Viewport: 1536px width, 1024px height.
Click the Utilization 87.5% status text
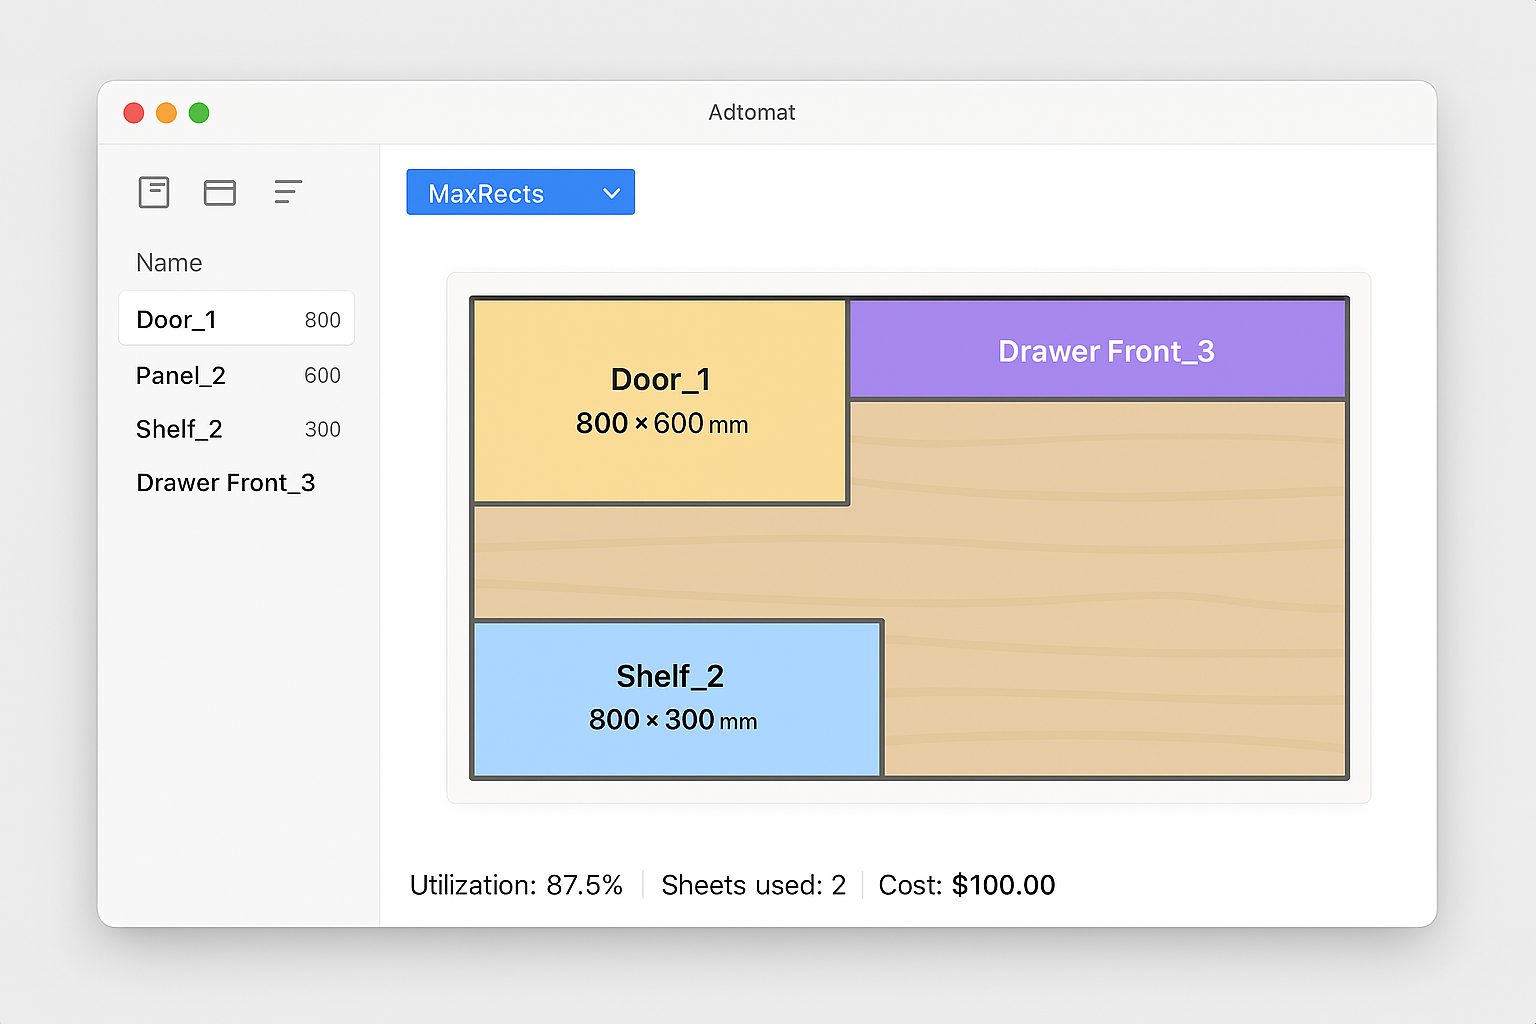pos(516,885)
